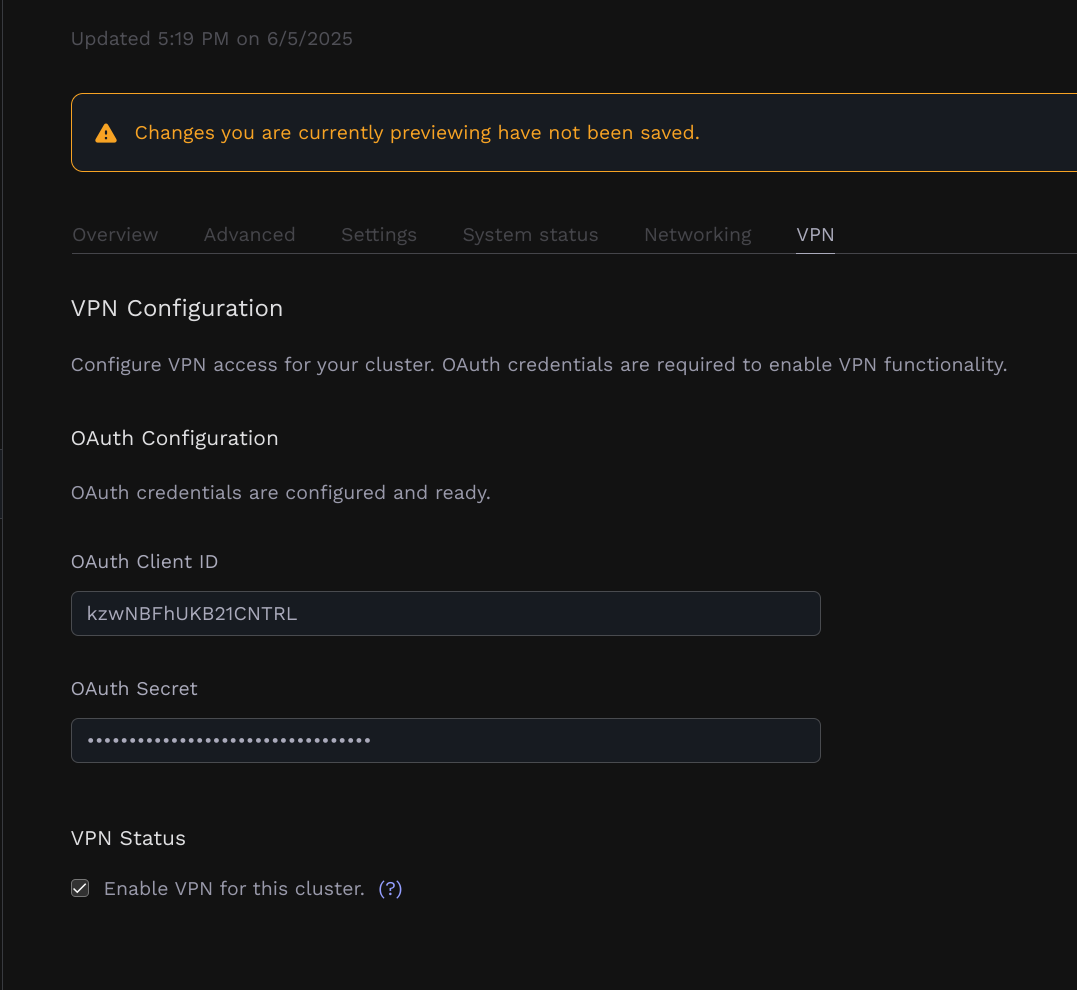The height and width of the screenshot is (990, 1077).
Task: Select the currently active VPN tab
Action: pos(815,234)
